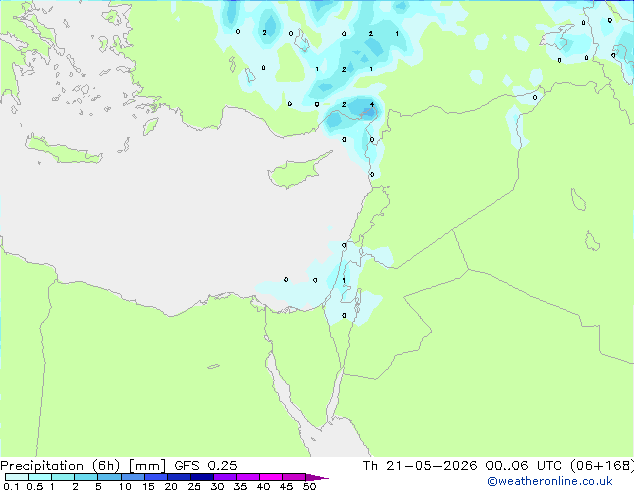Click the legend label '30'
The image size is (634, 490).
217,486
